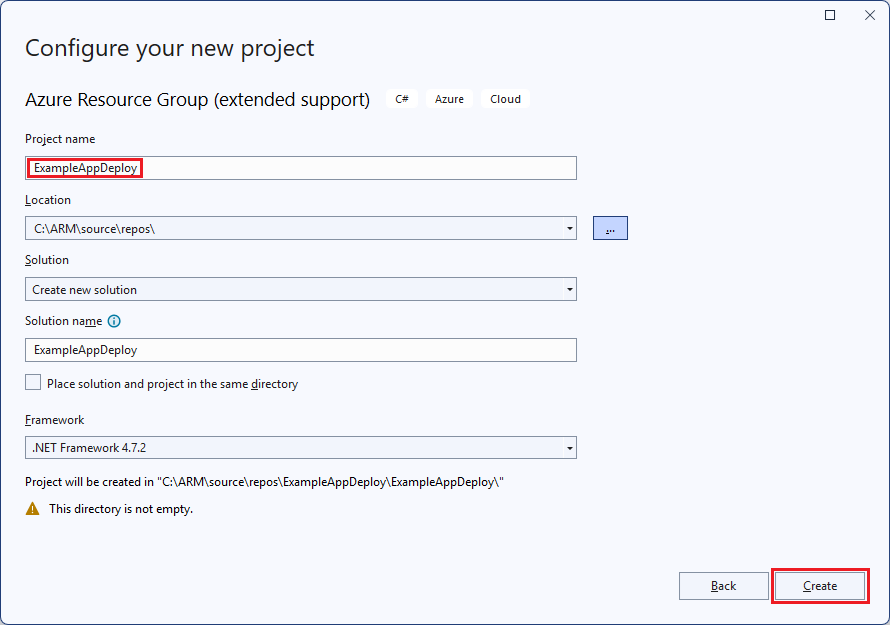This screenshot has width=890, height=625.
Task: Click the dialog close icon
Action: click(869, 15)
